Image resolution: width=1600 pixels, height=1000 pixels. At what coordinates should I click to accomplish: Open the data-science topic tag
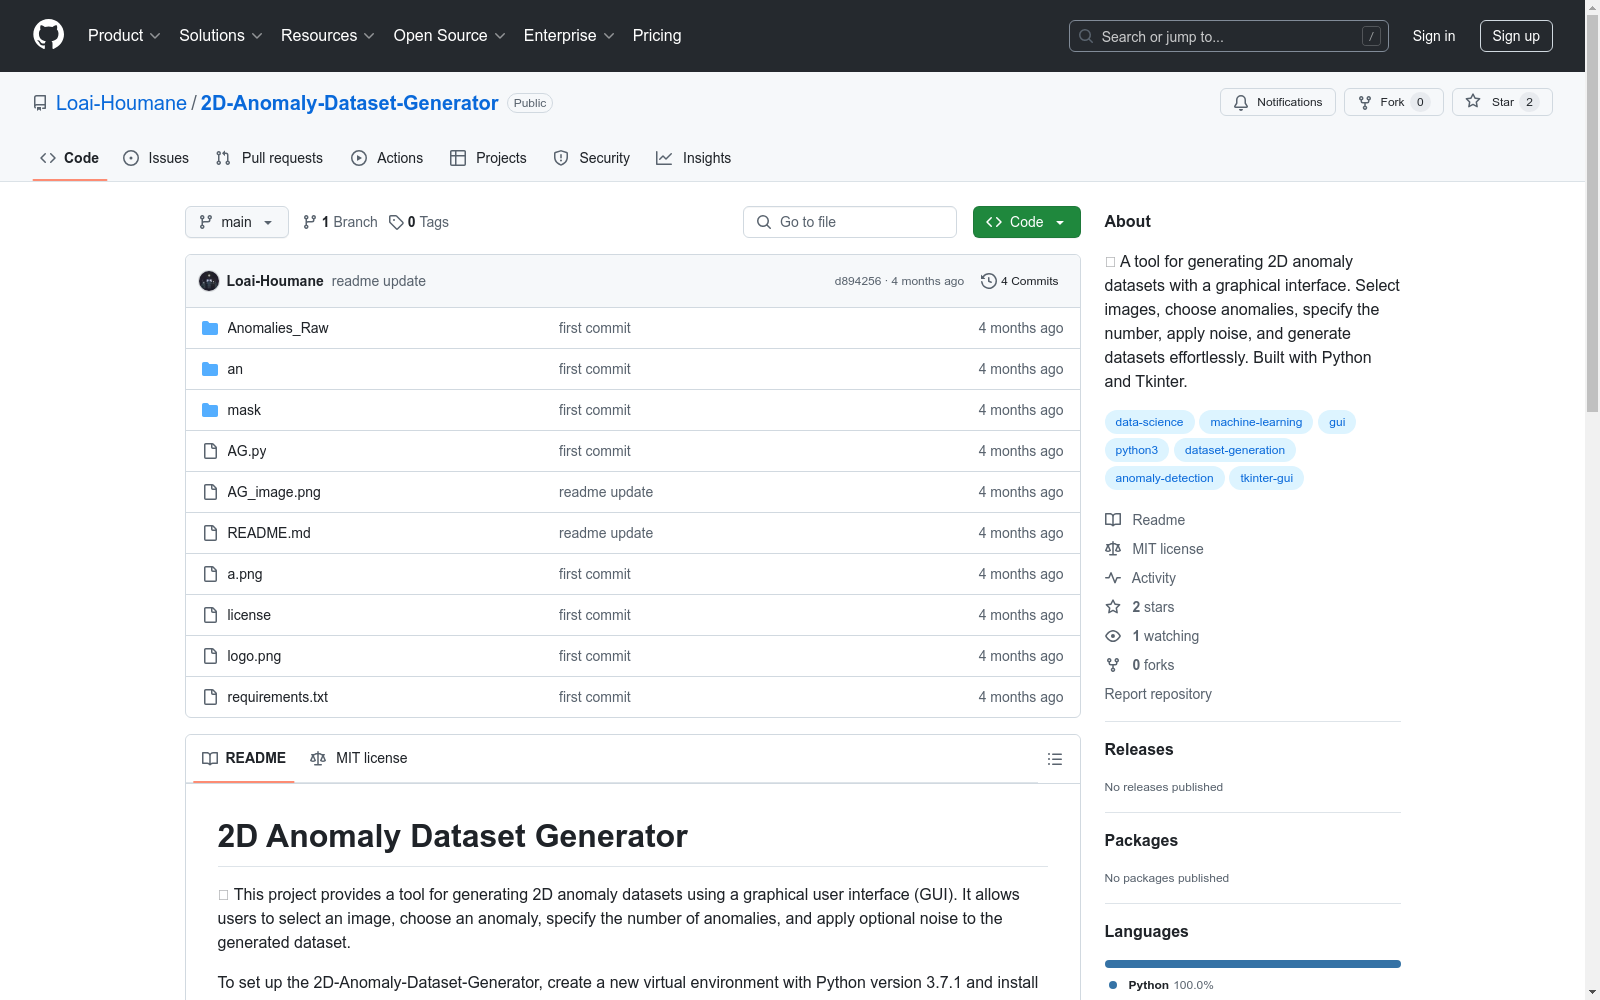tap(1149, 422)
